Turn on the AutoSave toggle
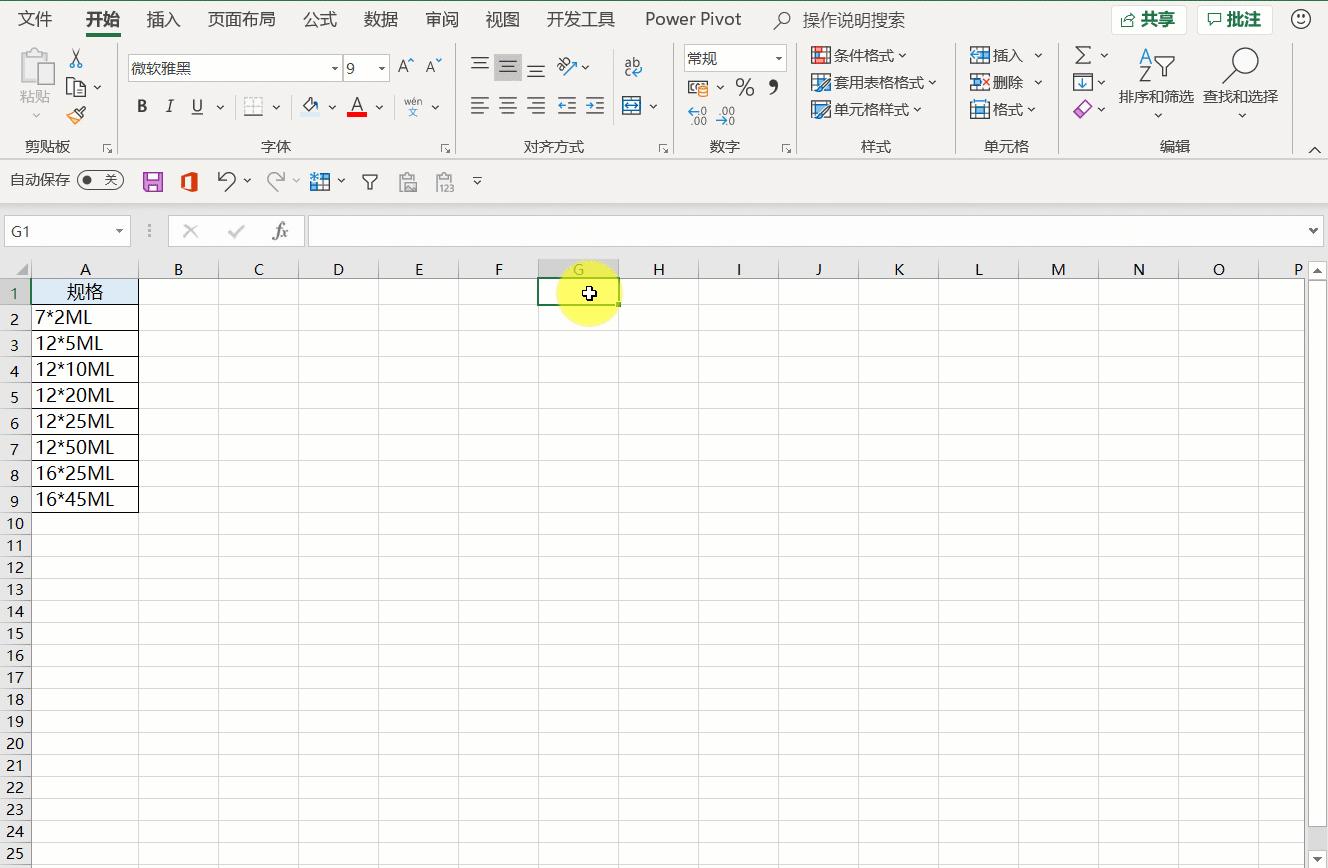The image size is (1328, 868). pos(100,181)
